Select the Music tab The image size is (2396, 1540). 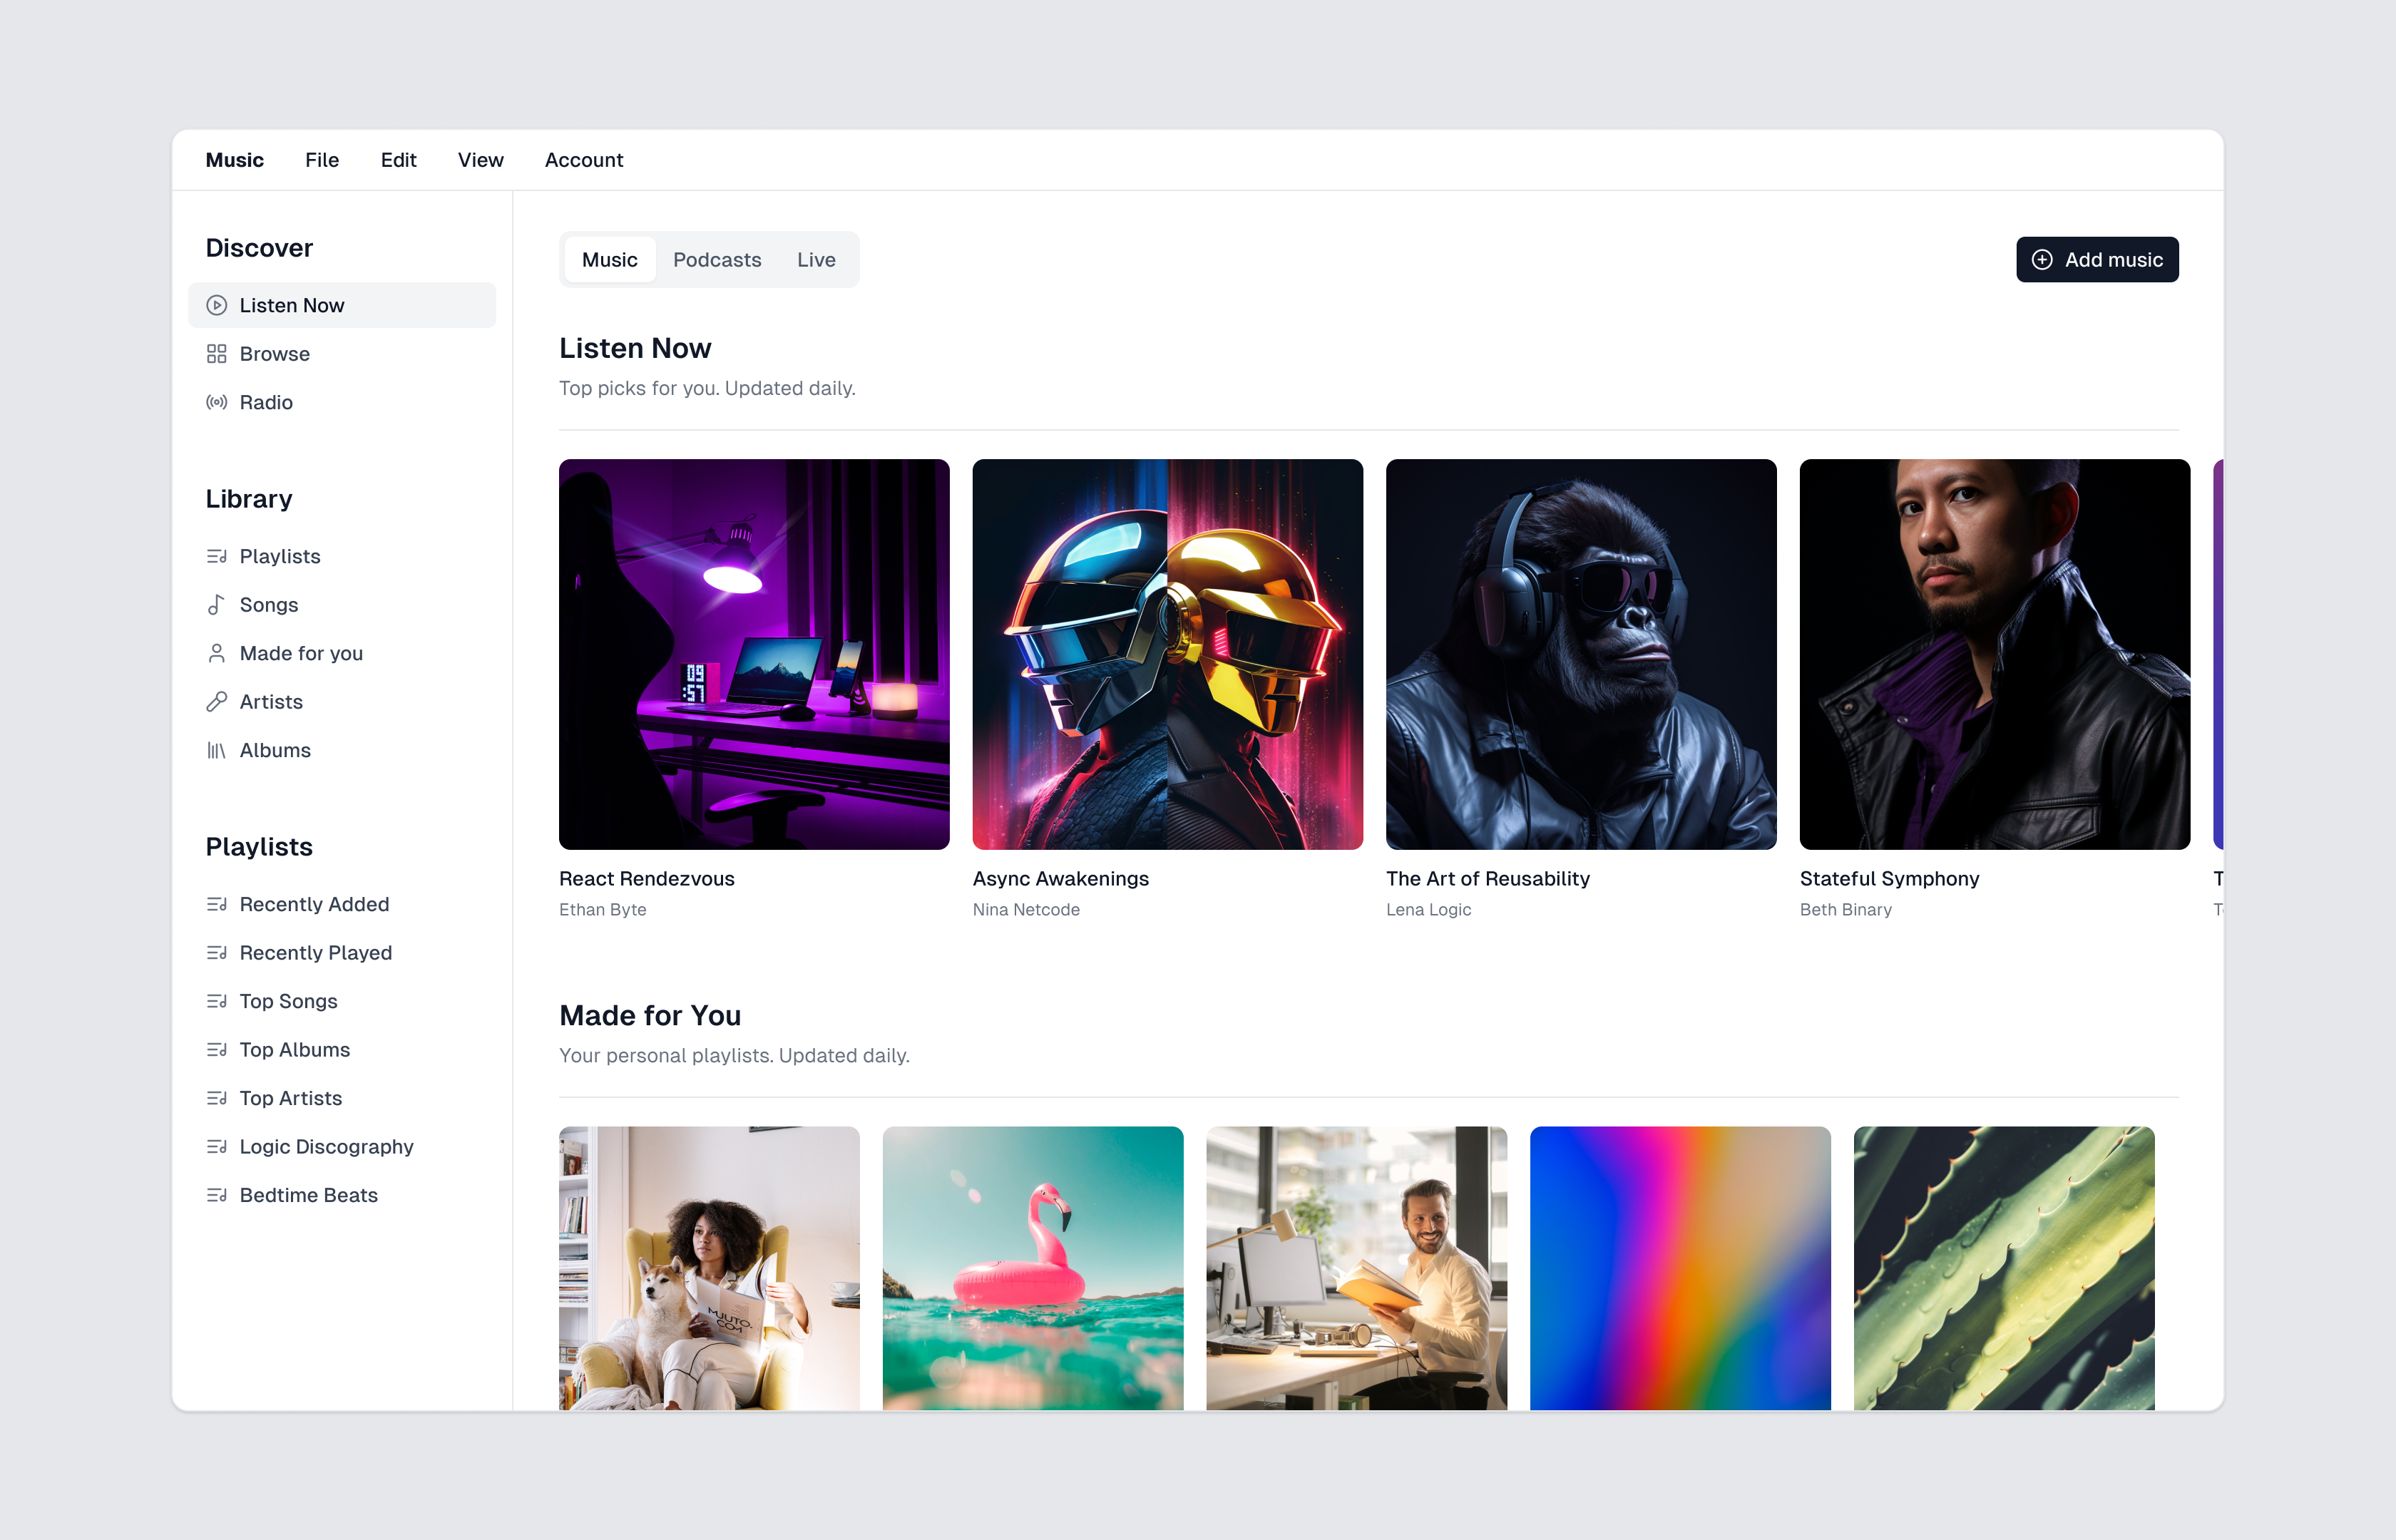point(610,258)
